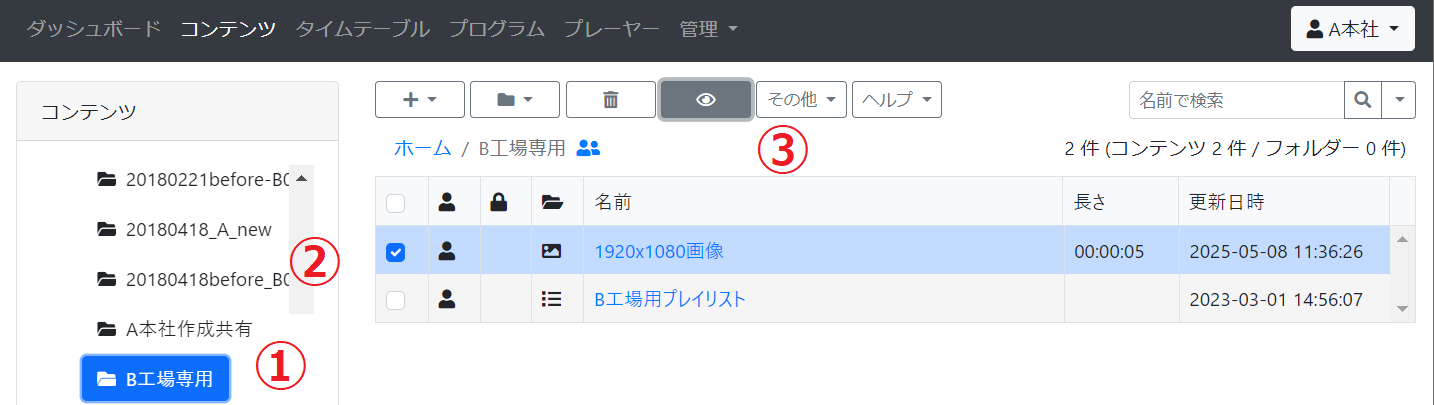1434x405 pixels.
Task: Click the playlist icon of B工場用プレイリスト
Action: pos(551,298)
